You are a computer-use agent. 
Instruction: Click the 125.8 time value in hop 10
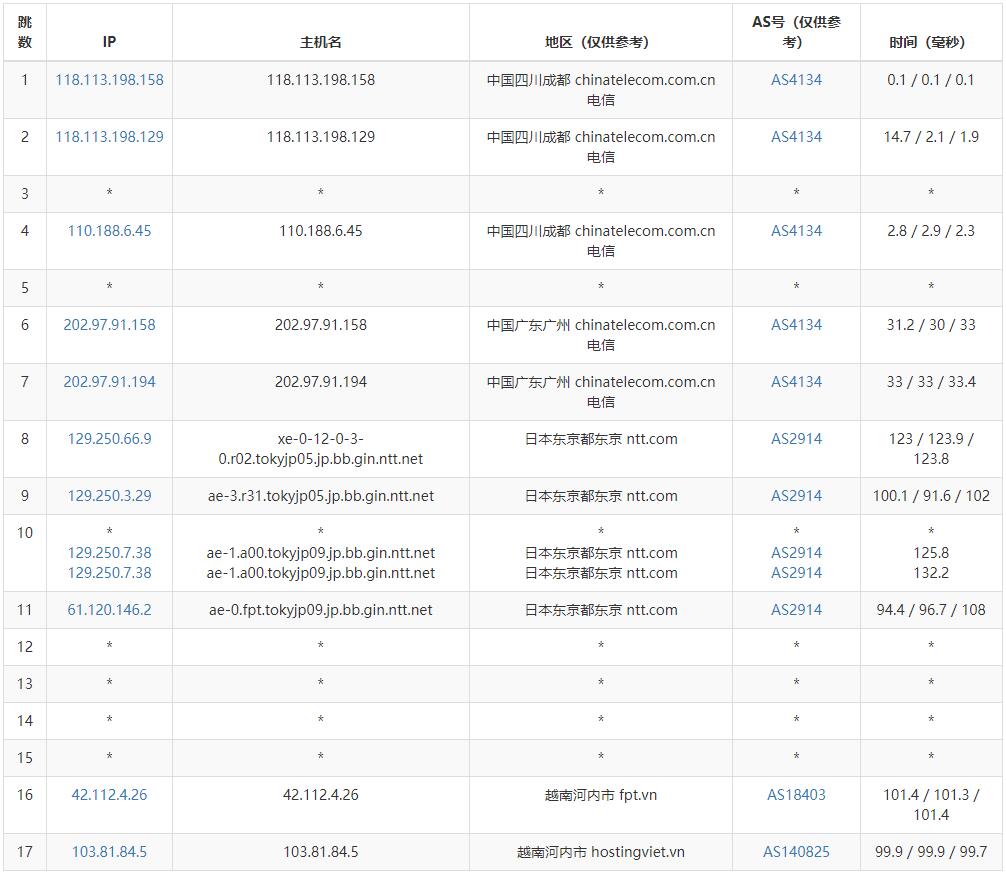(x=931, y=553)
